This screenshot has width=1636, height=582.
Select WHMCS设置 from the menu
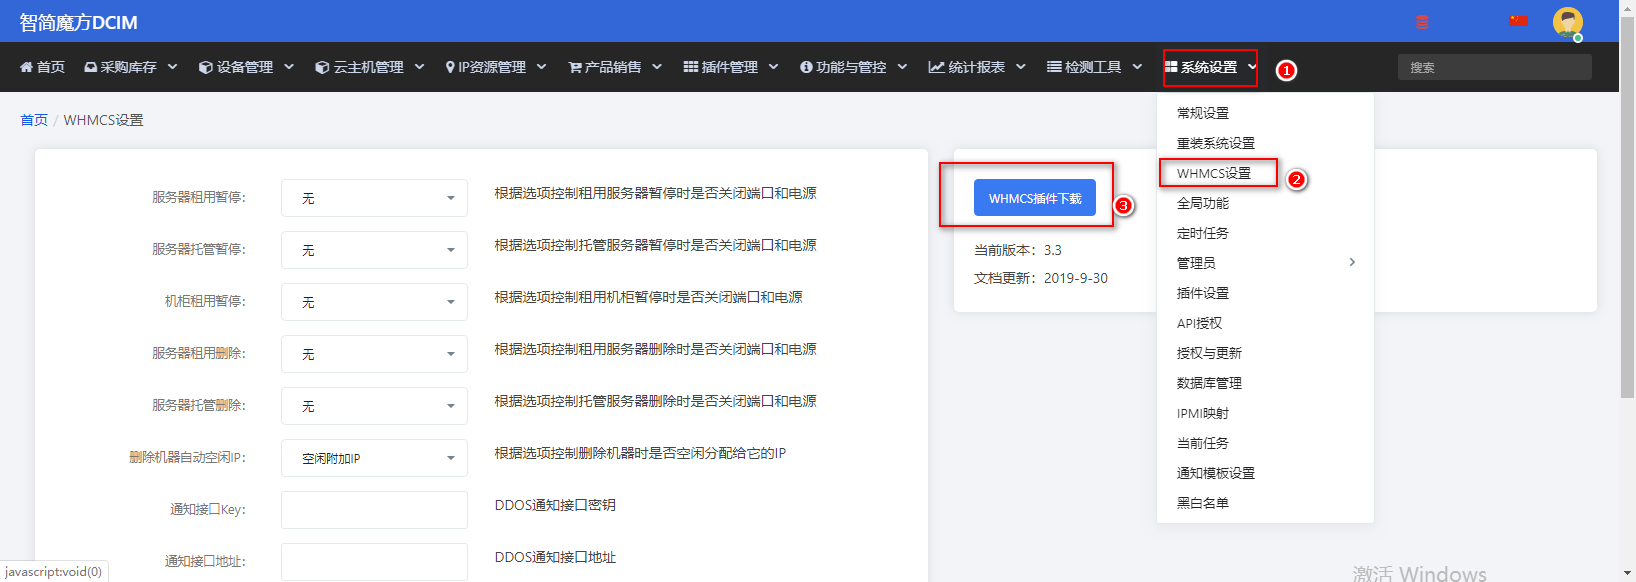(1214, 173)
